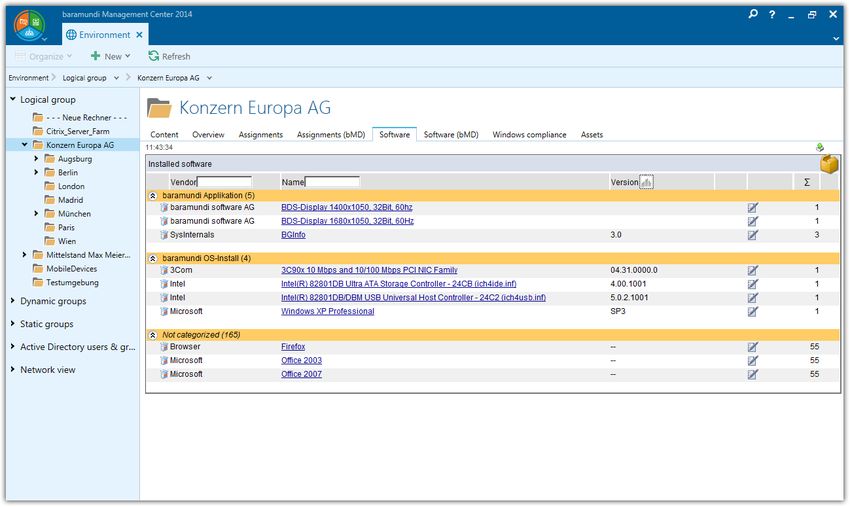Click the globe icon on Environment tab
The image size is (850, 507).
coord(71,35)
